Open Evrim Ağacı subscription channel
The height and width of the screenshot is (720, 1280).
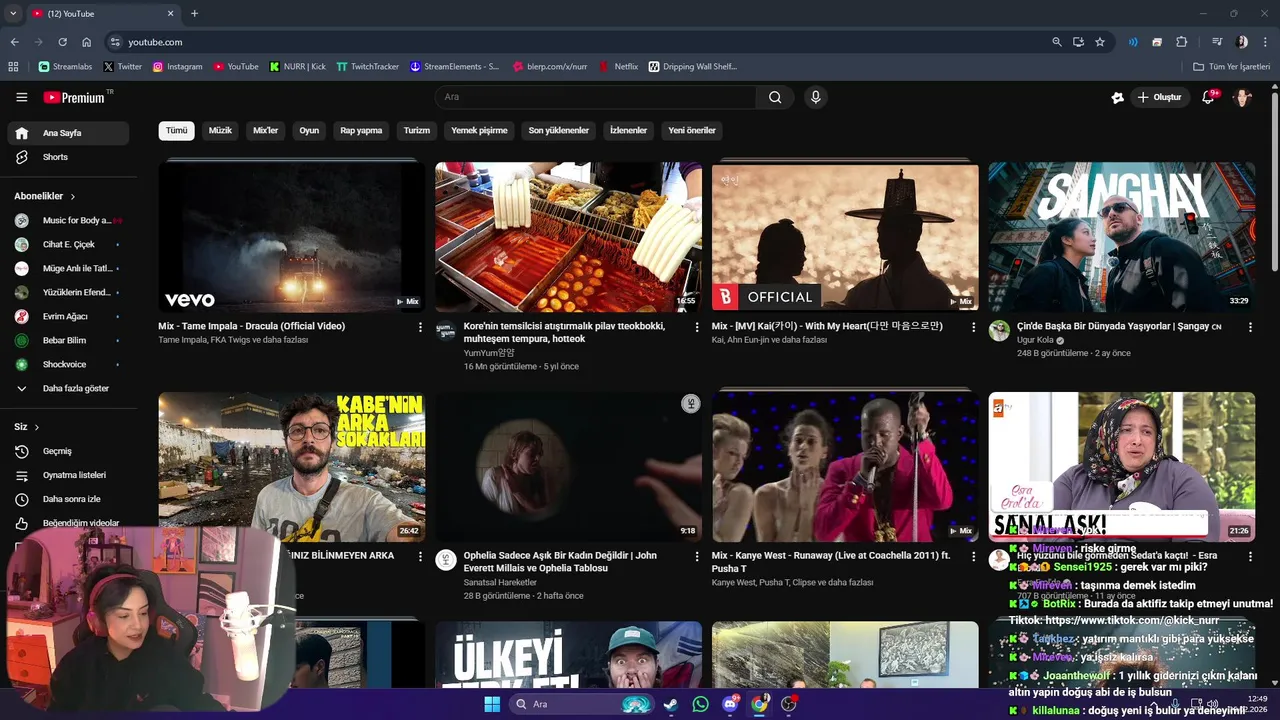[68, 316]
